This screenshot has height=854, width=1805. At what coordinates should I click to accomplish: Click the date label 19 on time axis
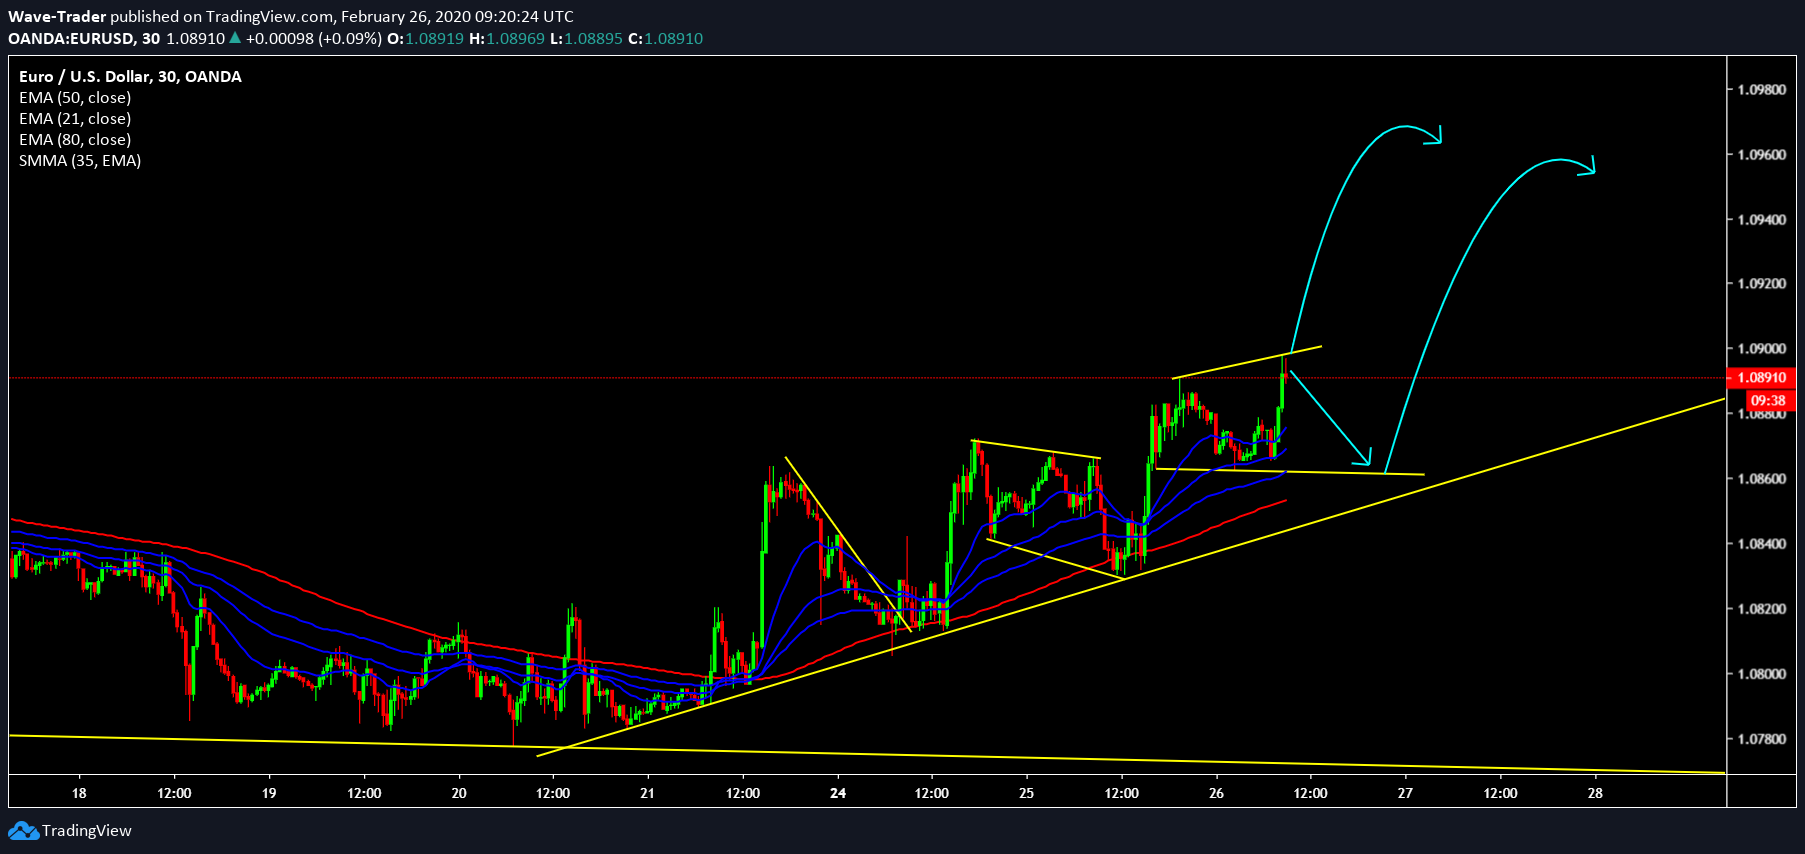point(269,793)
